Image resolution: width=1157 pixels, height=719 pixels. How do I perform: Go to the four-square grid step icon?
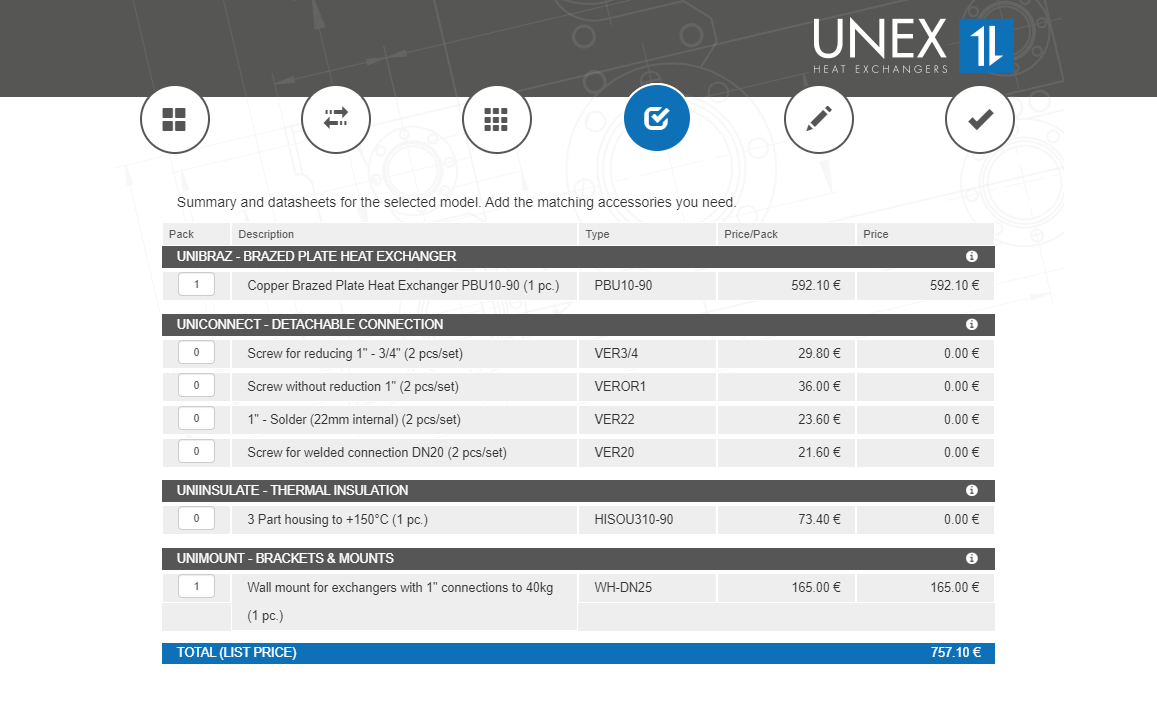pyautogui.click(x=175, y=120)
